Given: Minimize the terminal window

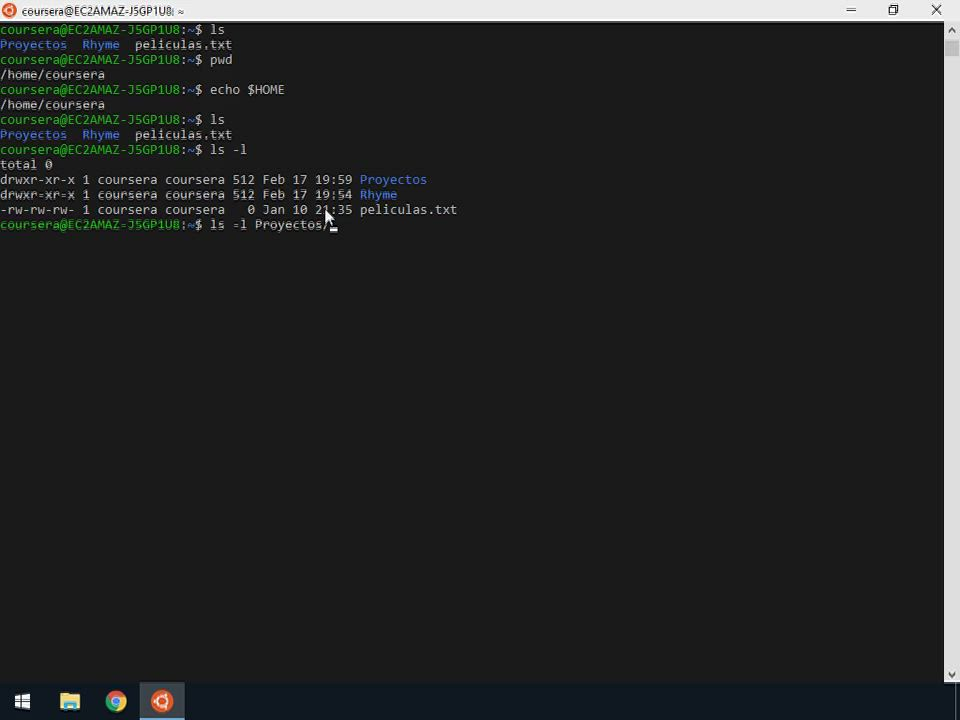Looking at the screenshot, I should click(x=851, y=10).
